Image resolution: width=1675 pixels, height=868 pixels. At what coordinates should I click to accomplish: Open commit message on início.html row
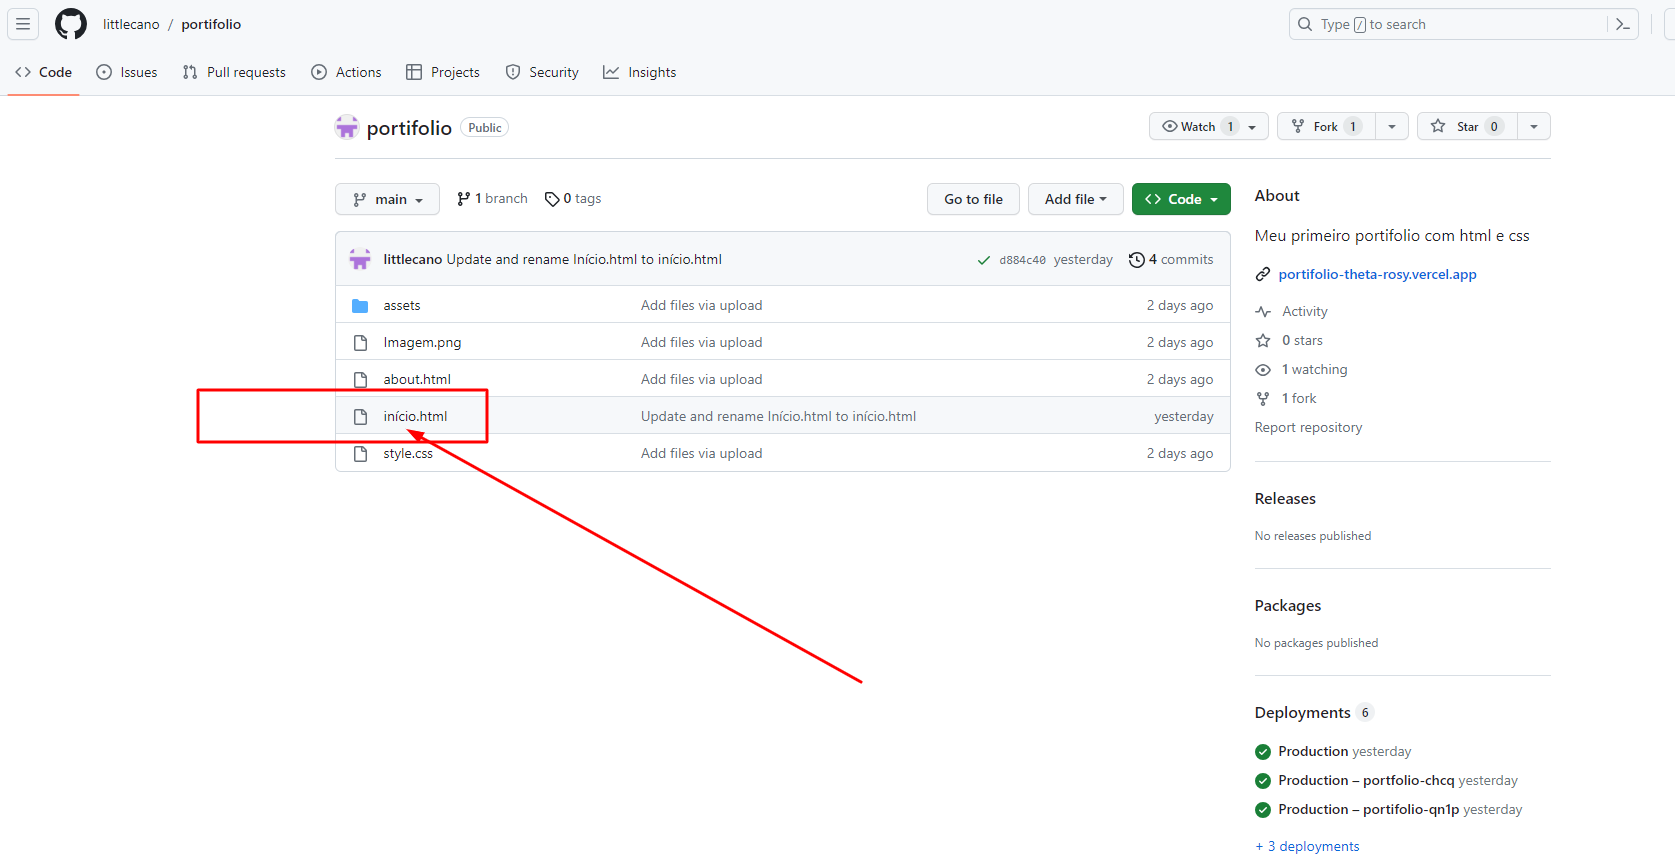tap(778, 416)
